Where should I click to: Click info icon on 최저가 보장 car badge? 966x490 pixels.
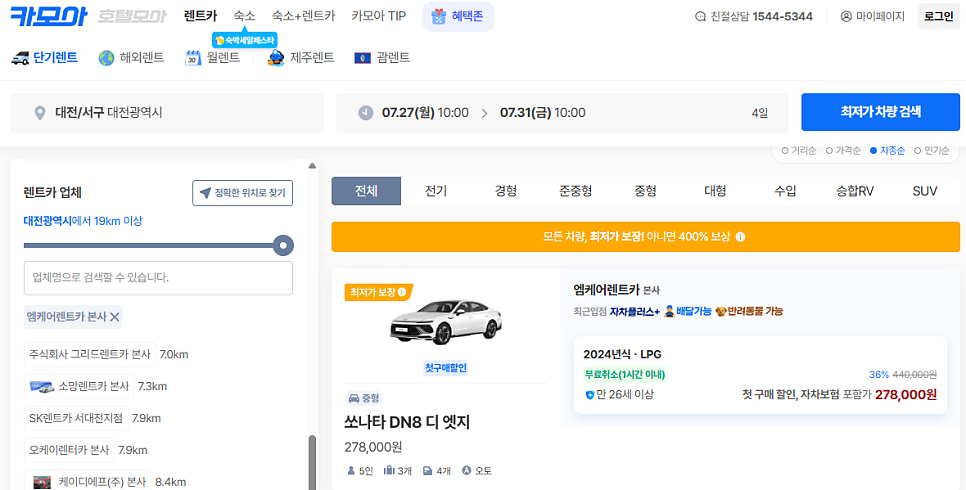tap(402, 292)
